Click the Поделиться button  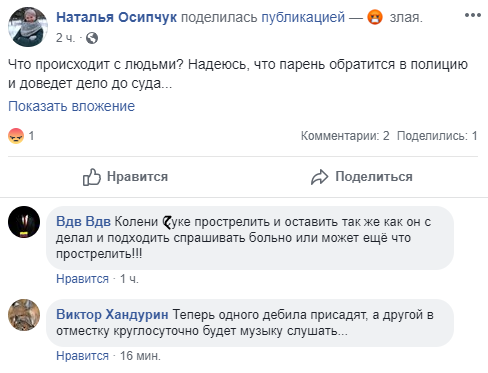click(362, 177)
